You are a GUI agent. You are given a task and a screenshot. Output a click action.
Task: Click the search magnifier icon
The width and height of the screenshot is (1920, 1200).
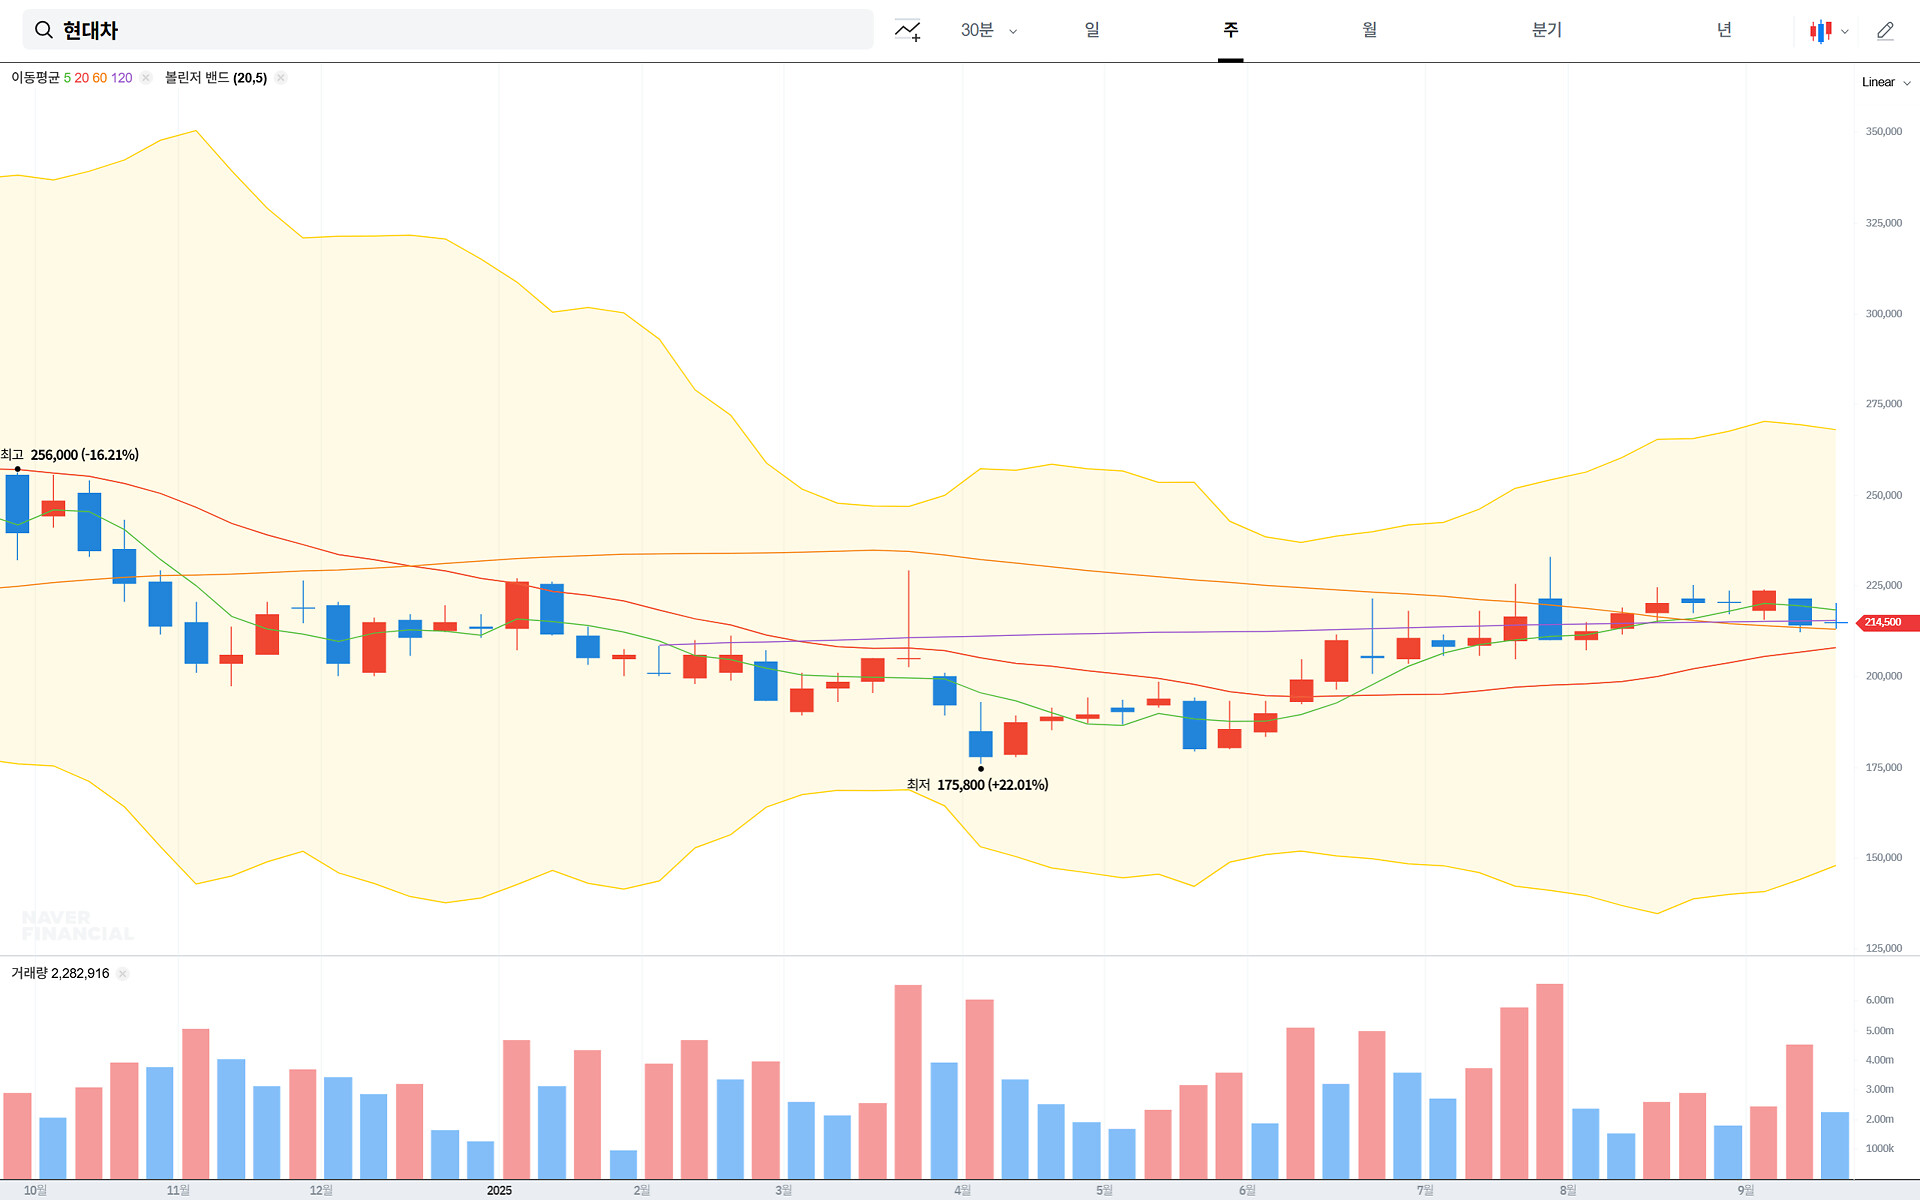point(43,30)
